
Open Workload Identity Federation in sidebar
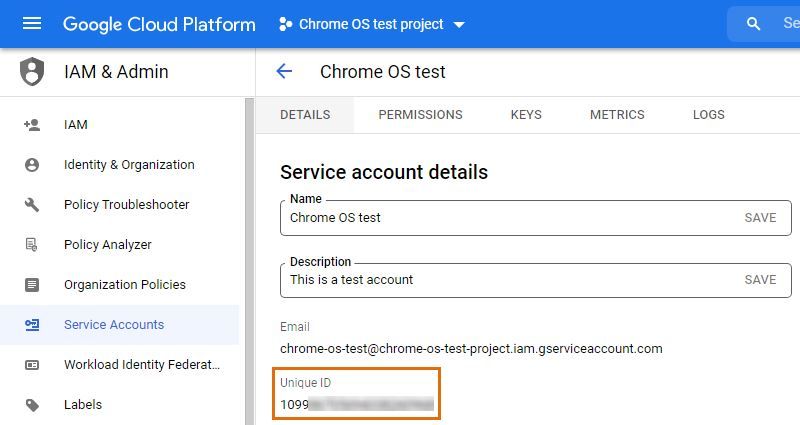pos(141,365)
